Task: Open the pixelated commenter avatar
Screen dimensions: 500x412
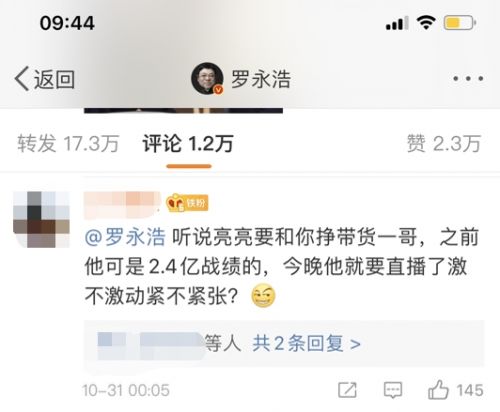Action: coord(41,219)
